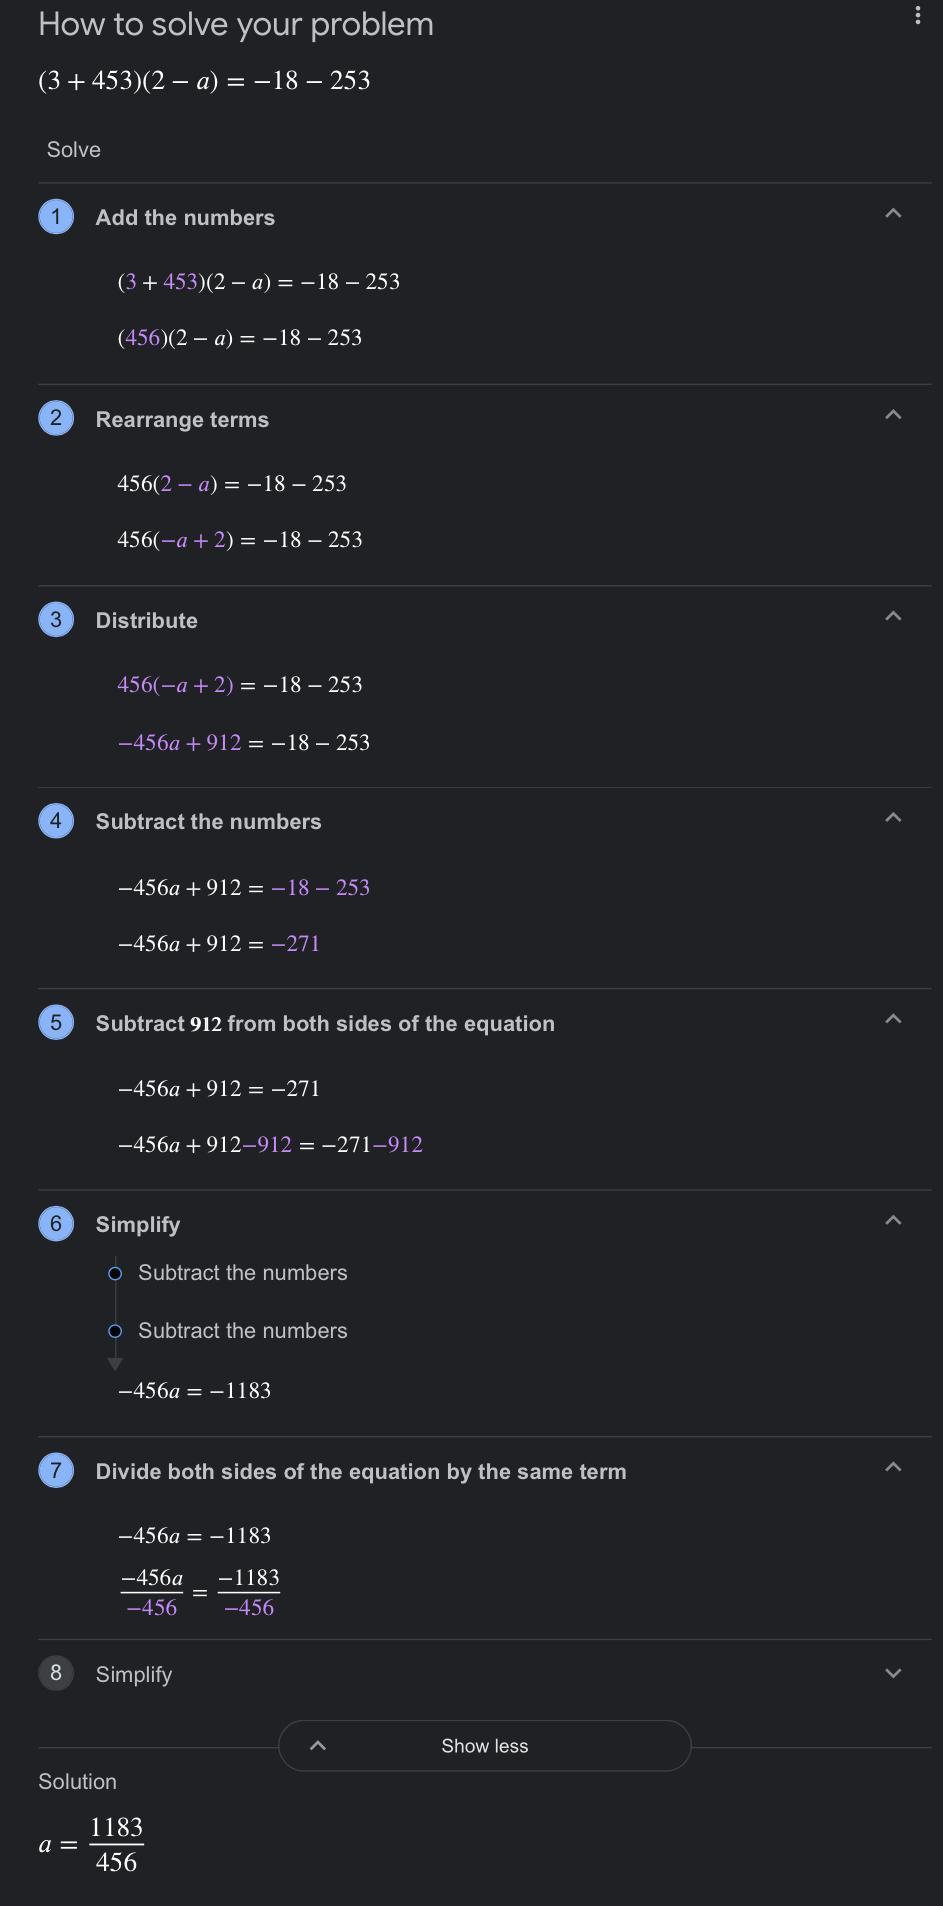Click the Solve label
Image resolution: width=943 pixels, height=1906 pixels.
[x=74, y=150]
